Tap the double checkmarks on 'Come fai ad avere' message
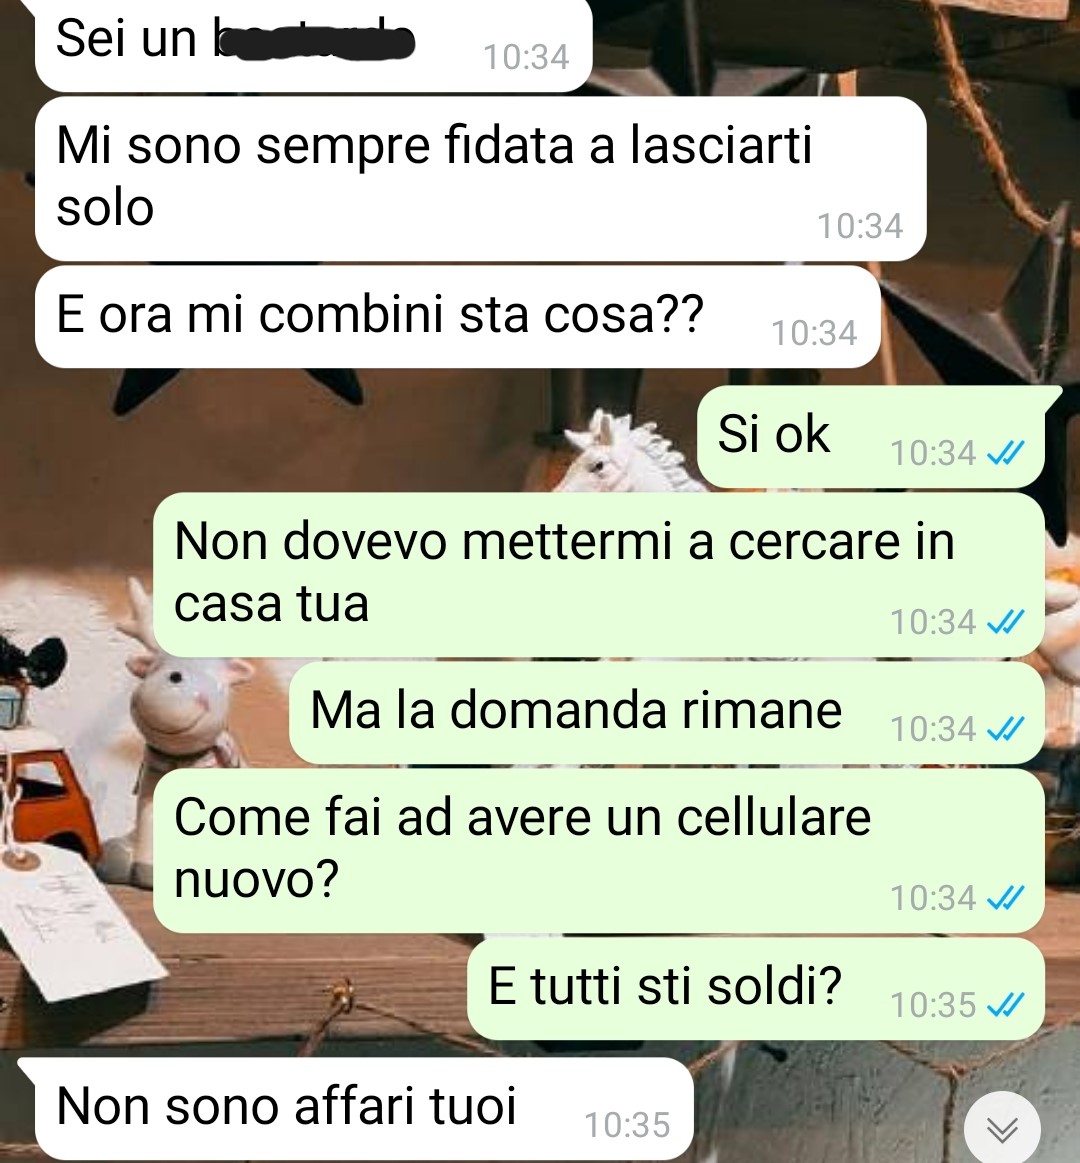This screenshot has height=1163, width=1080. [x=1006, y=898]
